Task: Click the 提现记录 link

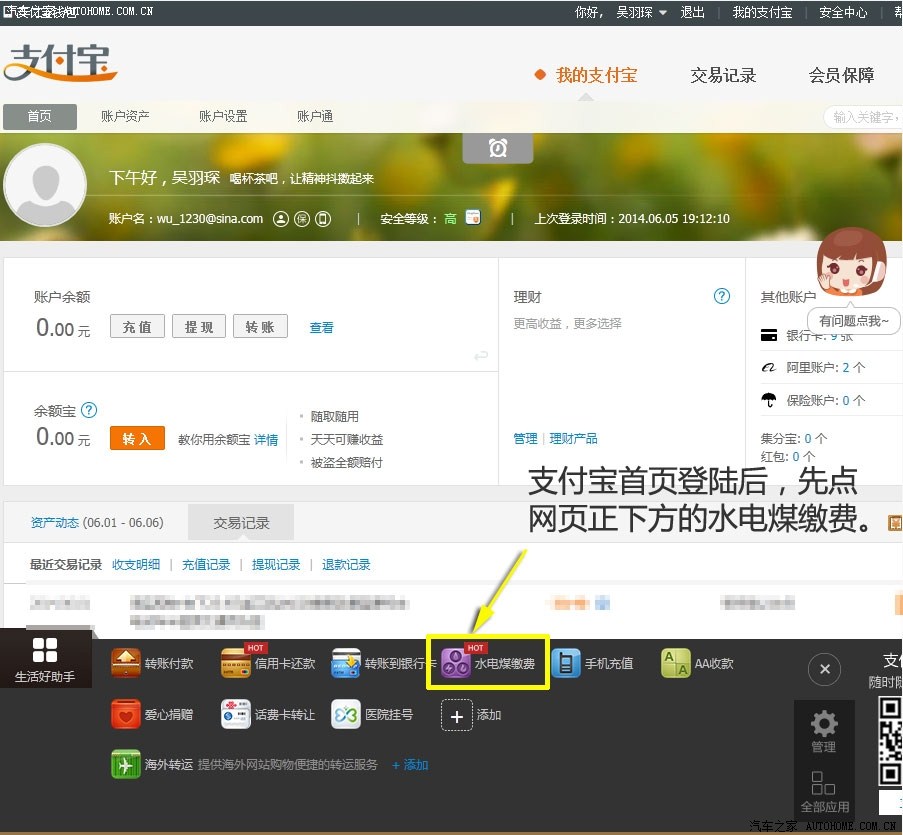Action: pos(276,564)
